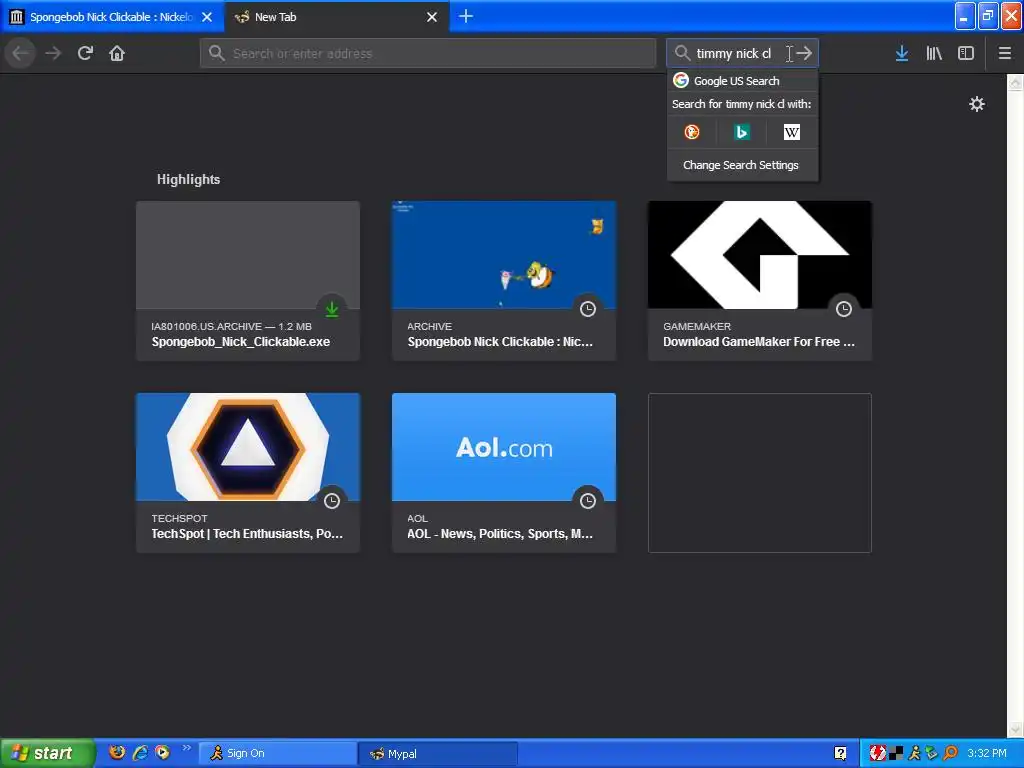Viewport: 1024px width, 768px height.
Task: Click the history clock badge on Archive card
Action: coord(588,309)
